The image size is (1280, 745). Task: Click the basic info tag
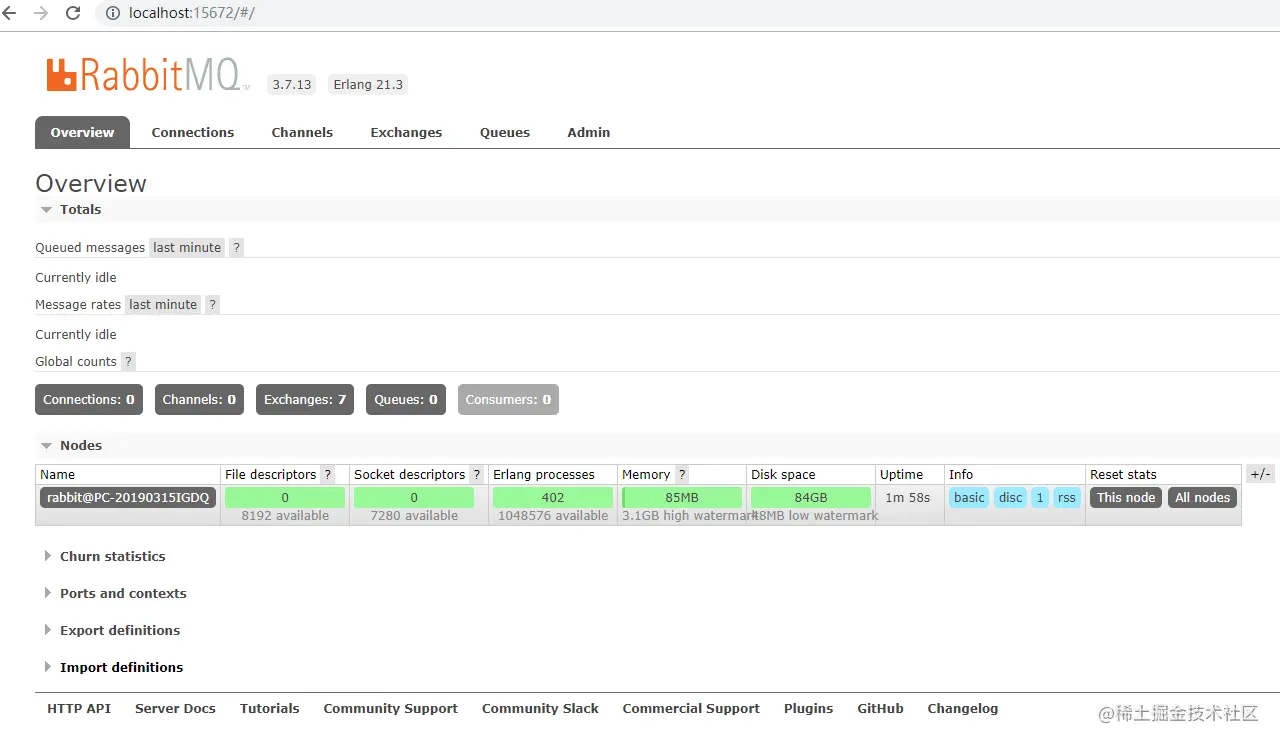click(969, 498)
